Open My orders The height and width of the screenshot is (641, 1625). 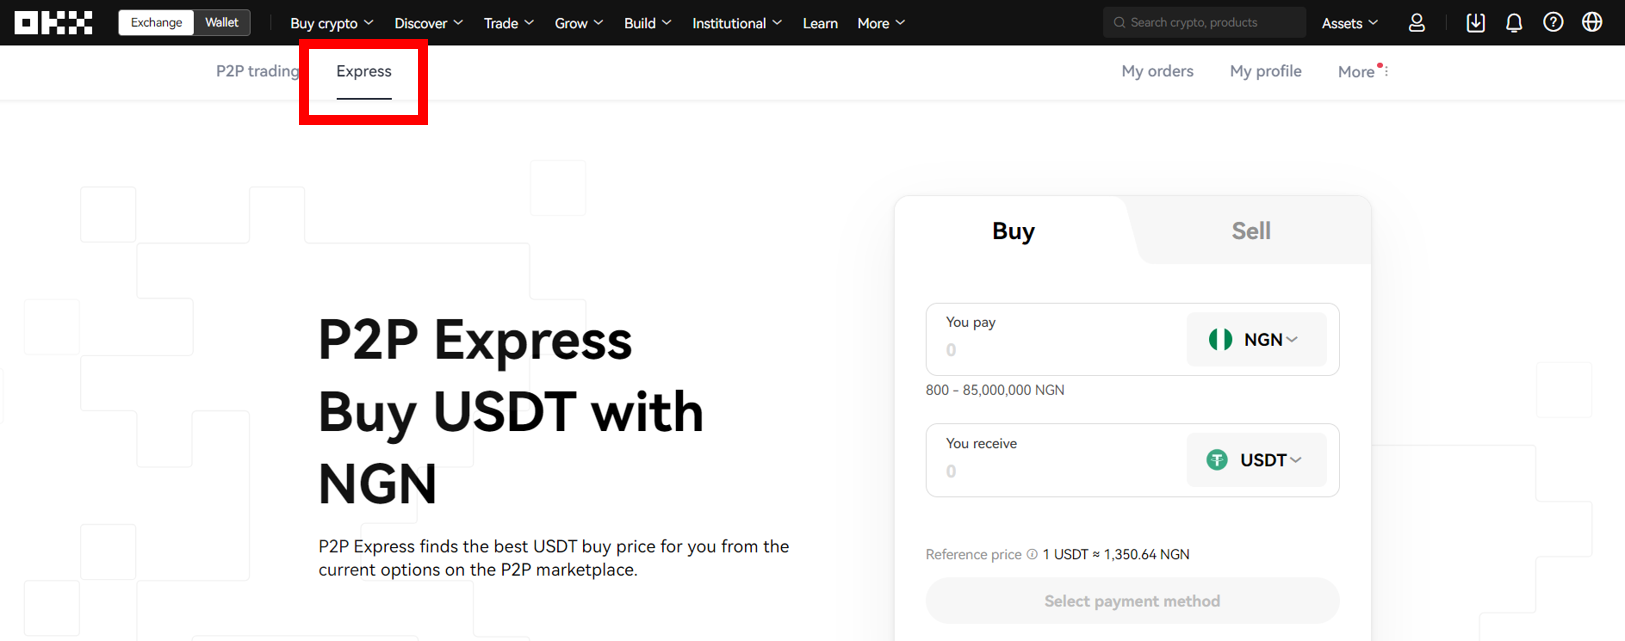tap(1157, 71)
